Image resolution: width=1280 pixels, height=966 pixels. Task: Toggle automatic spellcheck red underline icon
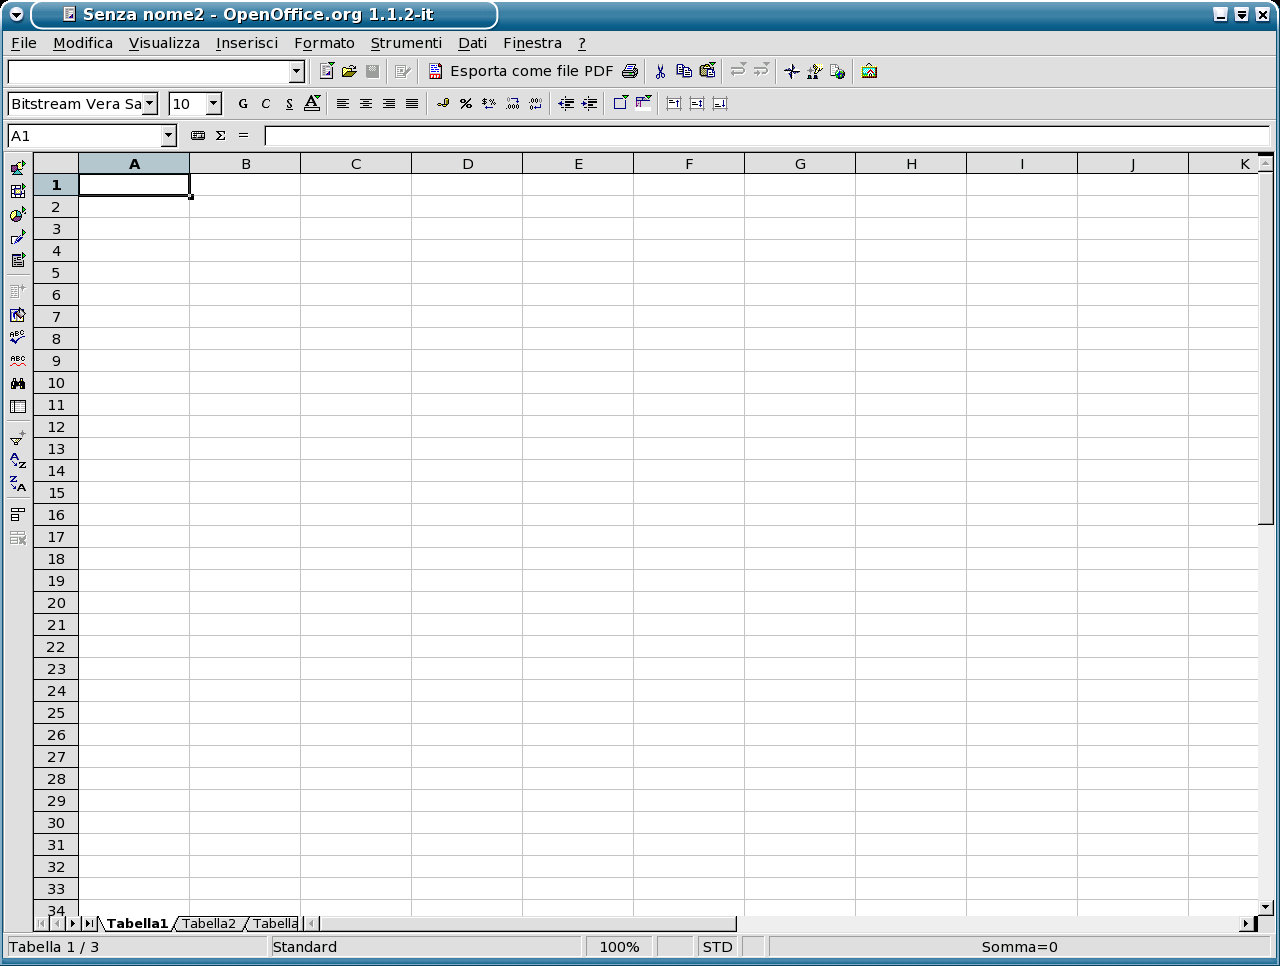[x=18, y=361]
